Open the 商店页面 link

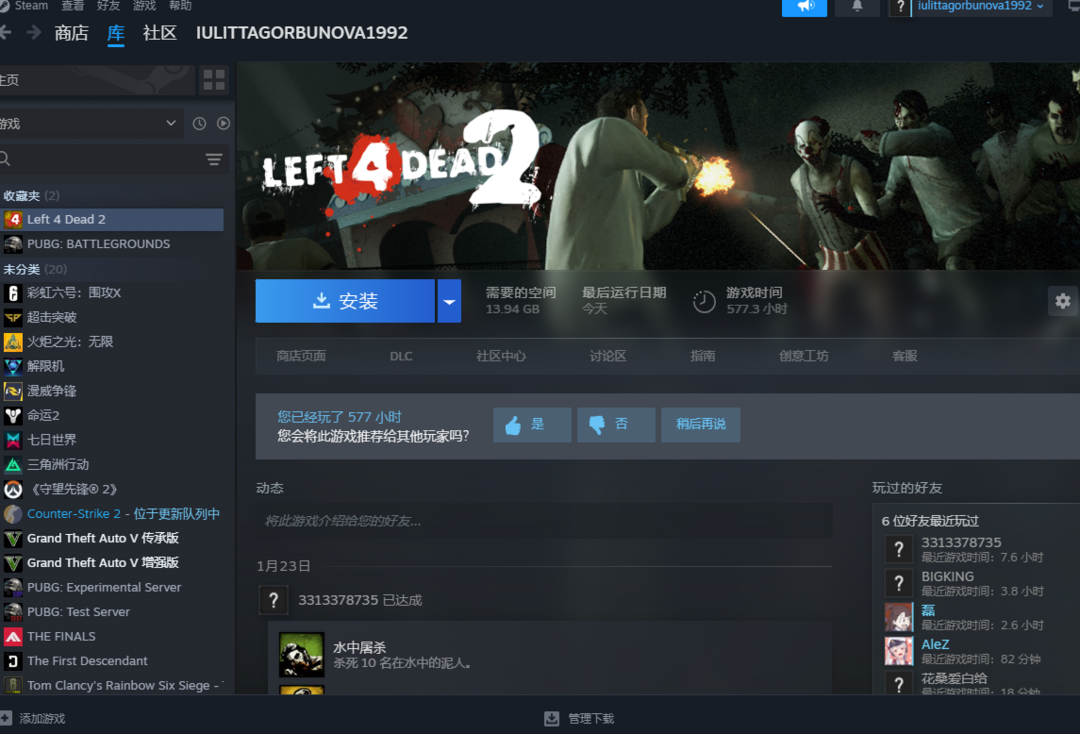pyautogui.click(x=301, y=356)
